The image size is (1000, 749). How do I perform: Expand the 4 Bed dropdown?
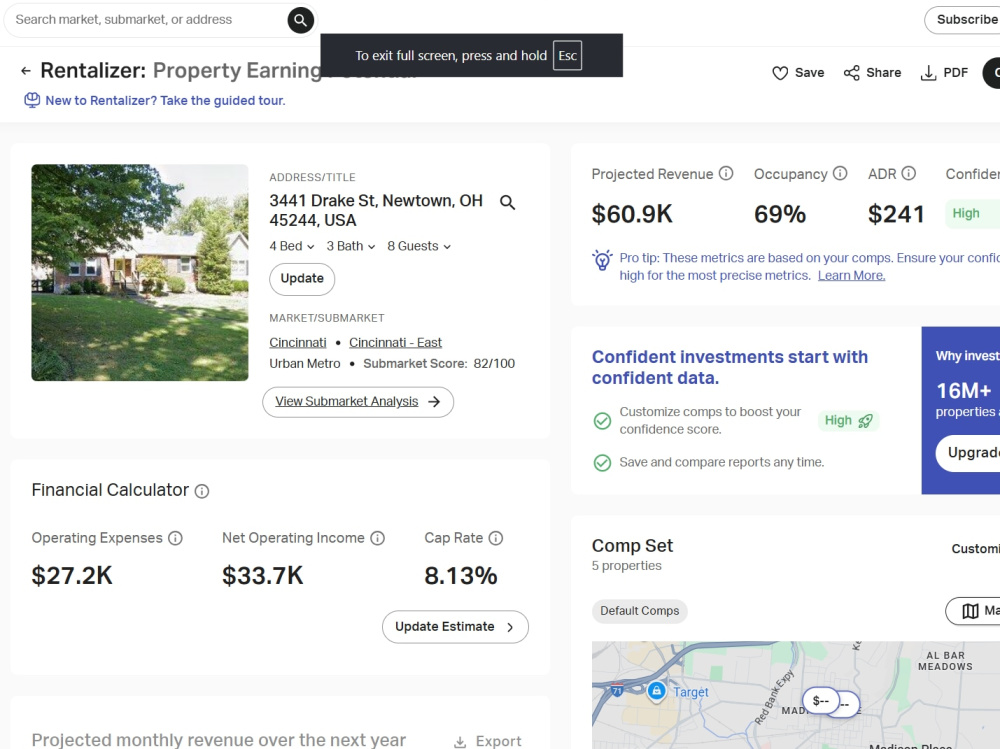[x=292, y=246]
